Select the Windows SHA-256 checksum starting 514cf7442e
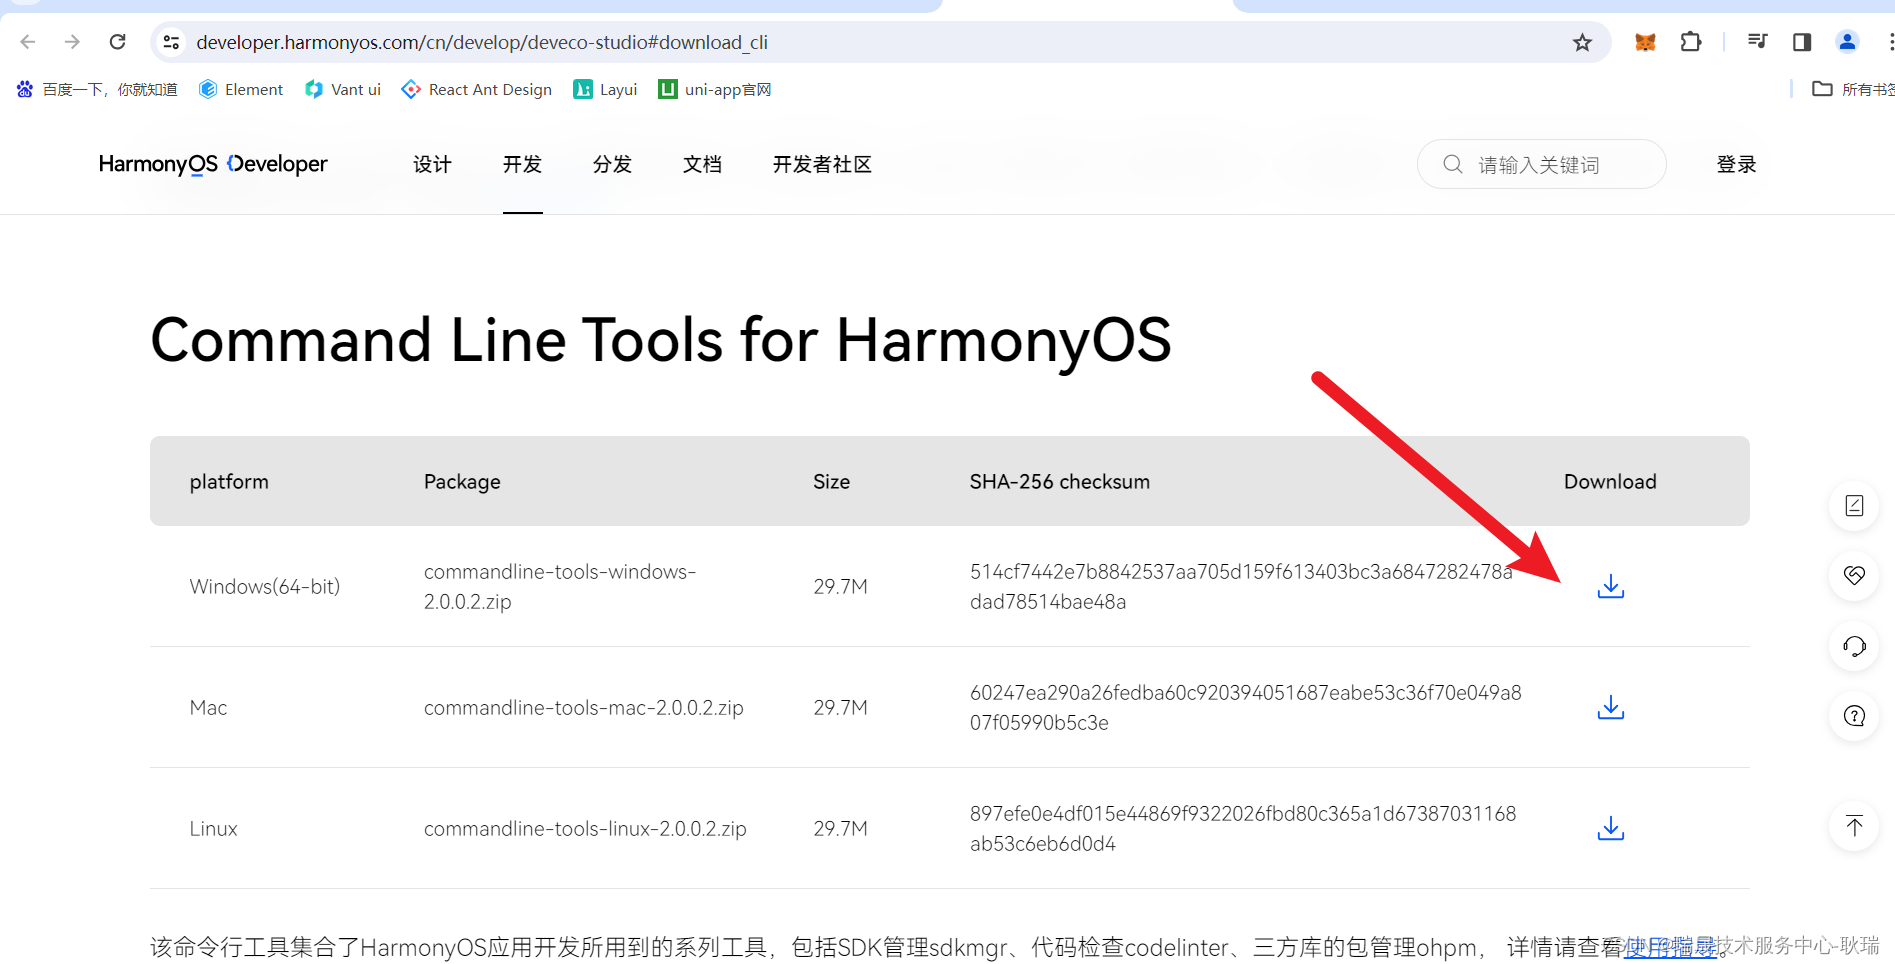The image size is (1895, 964). (1241, 586)
